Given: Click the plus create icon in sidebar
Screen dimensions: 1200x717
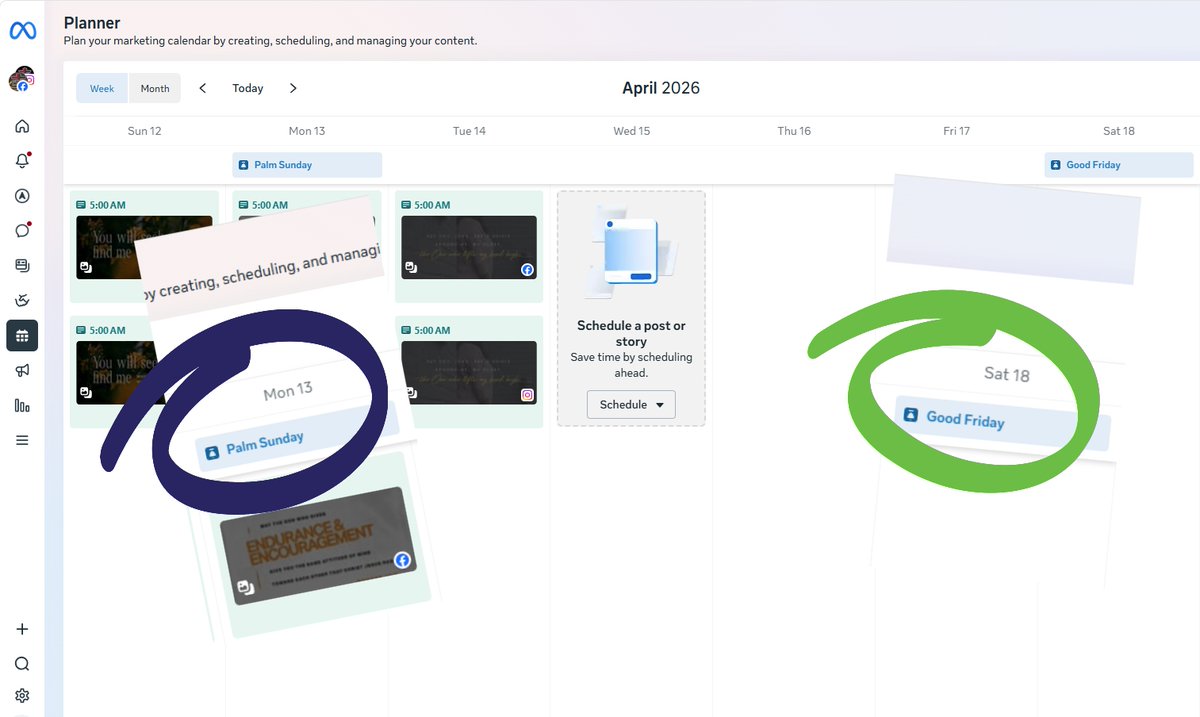Looking at the screenshot, I should tap(22, 629).
